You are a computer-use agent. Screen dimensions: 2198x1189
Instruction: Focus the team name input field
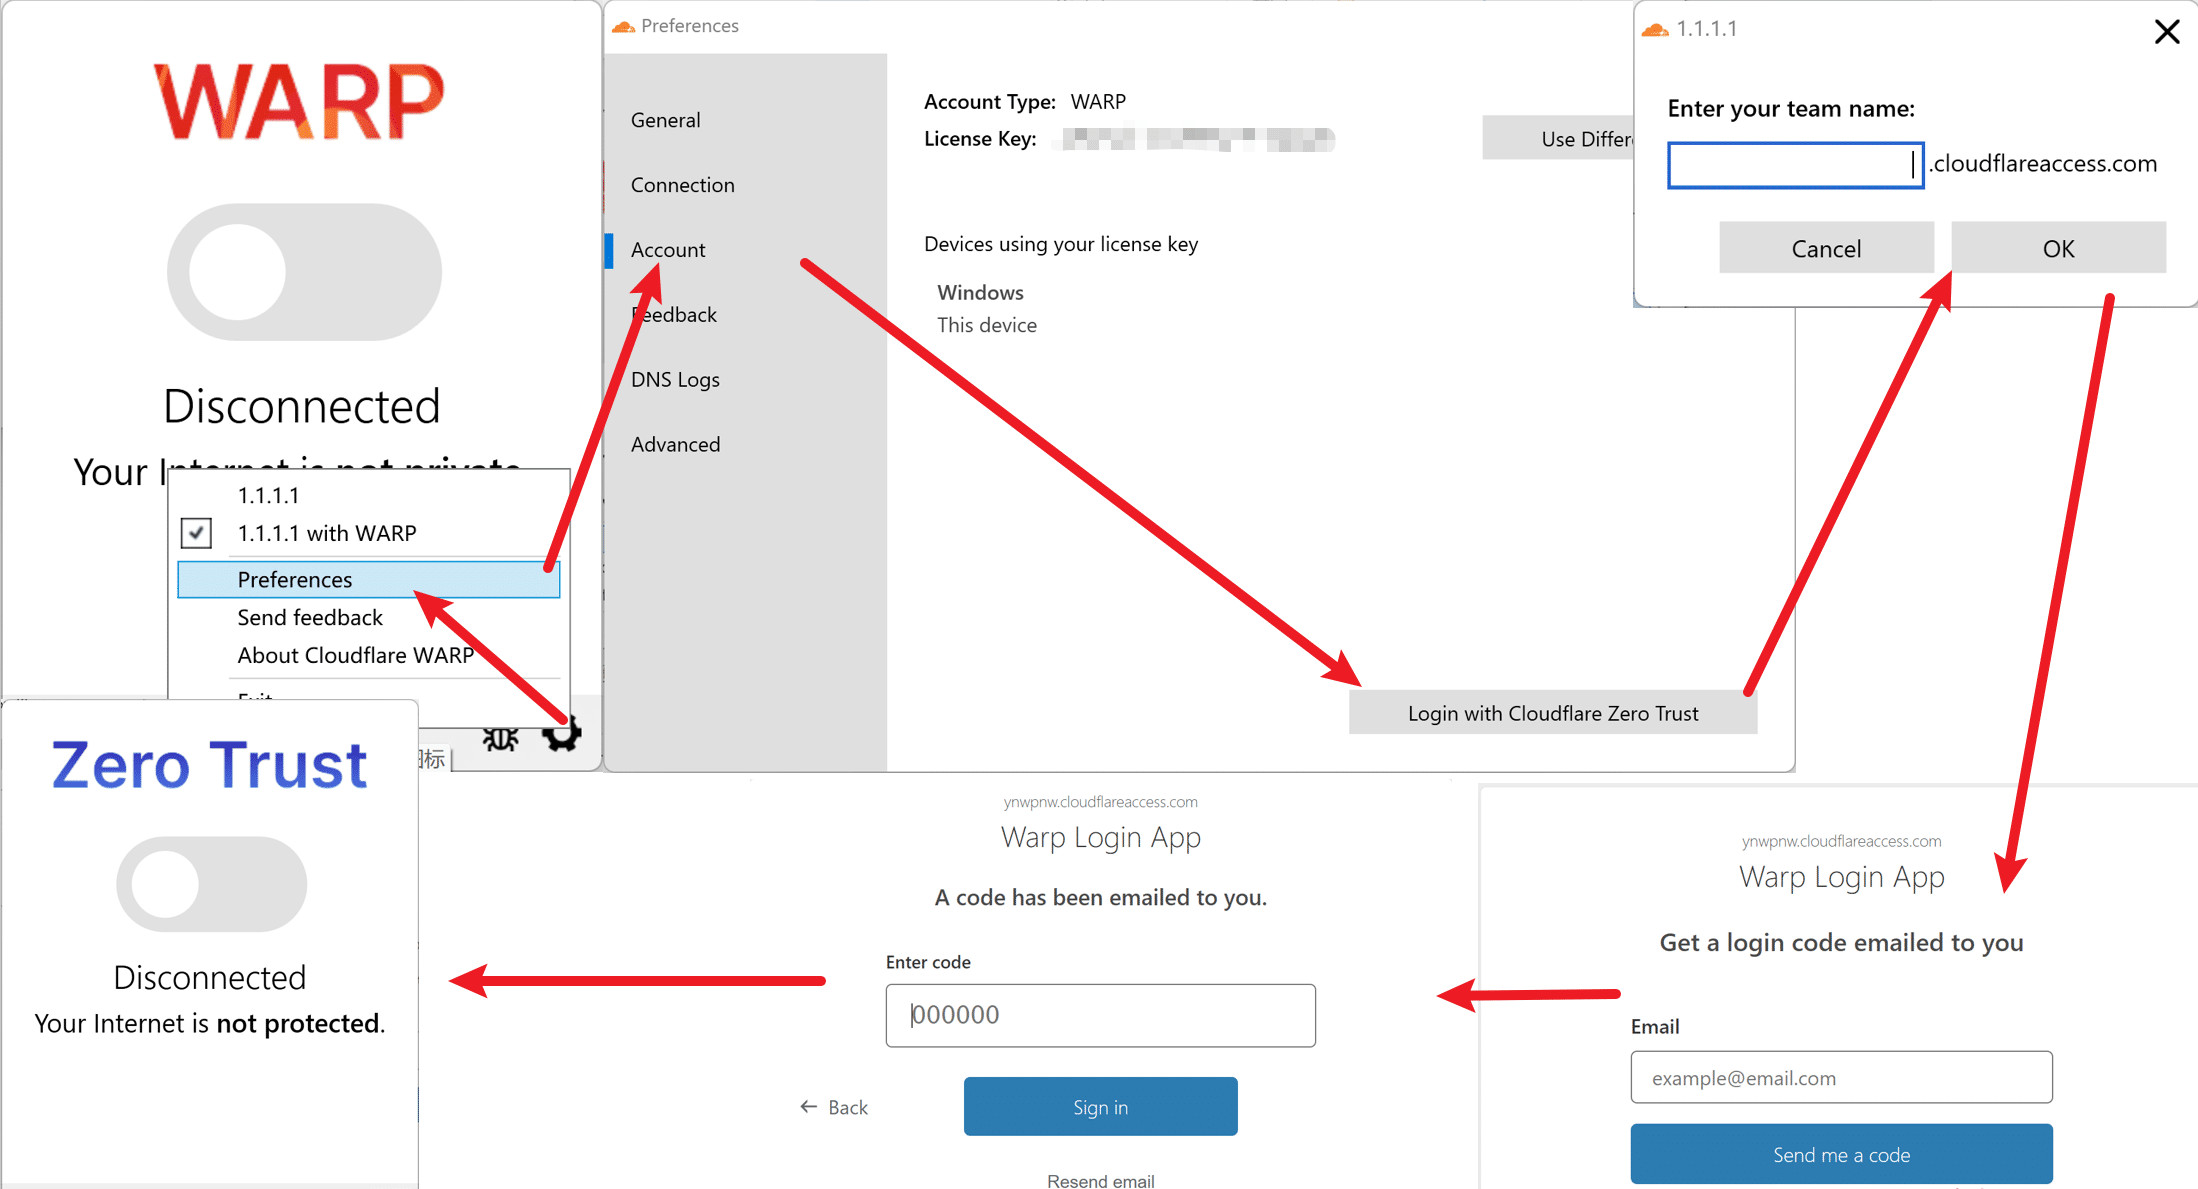(x=1794, y=165)
